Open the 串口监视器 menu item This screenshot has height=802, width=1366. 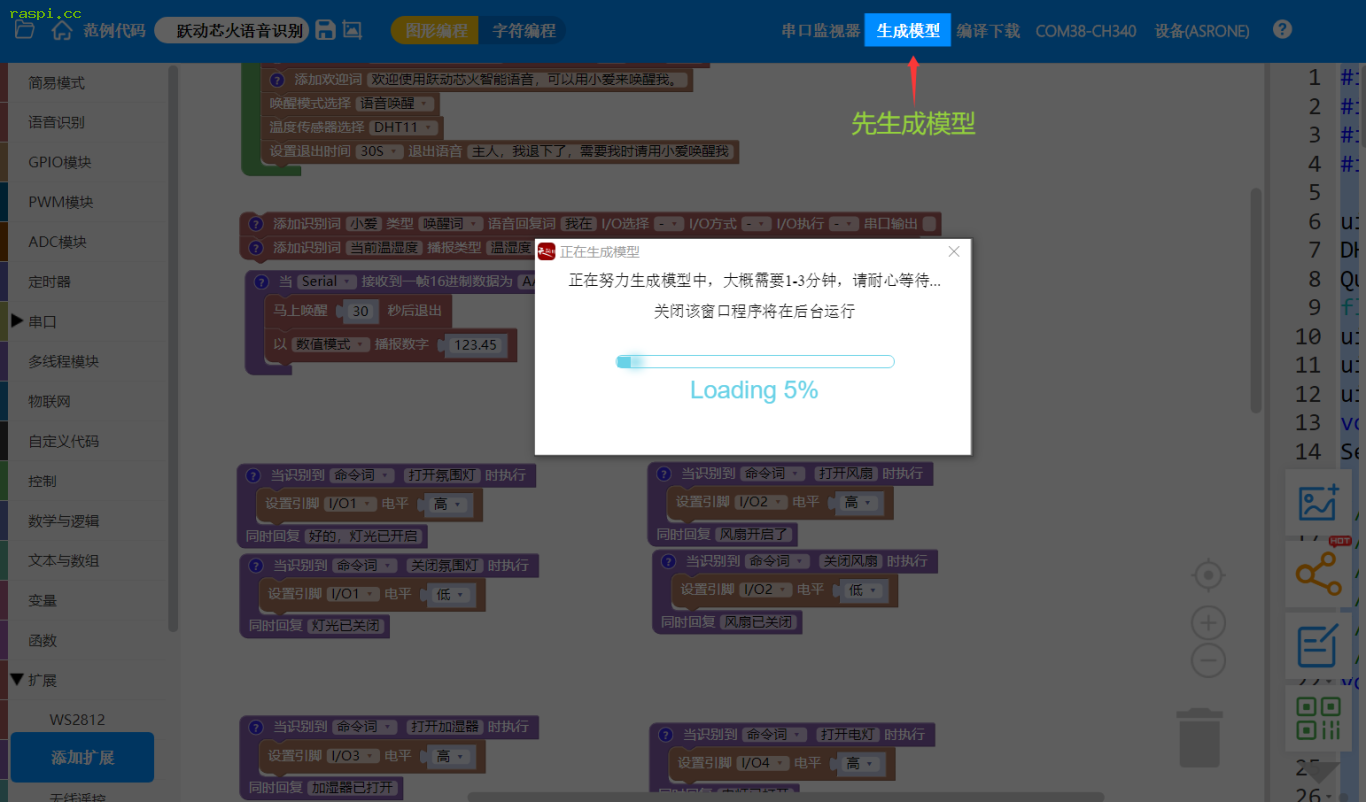820,31
